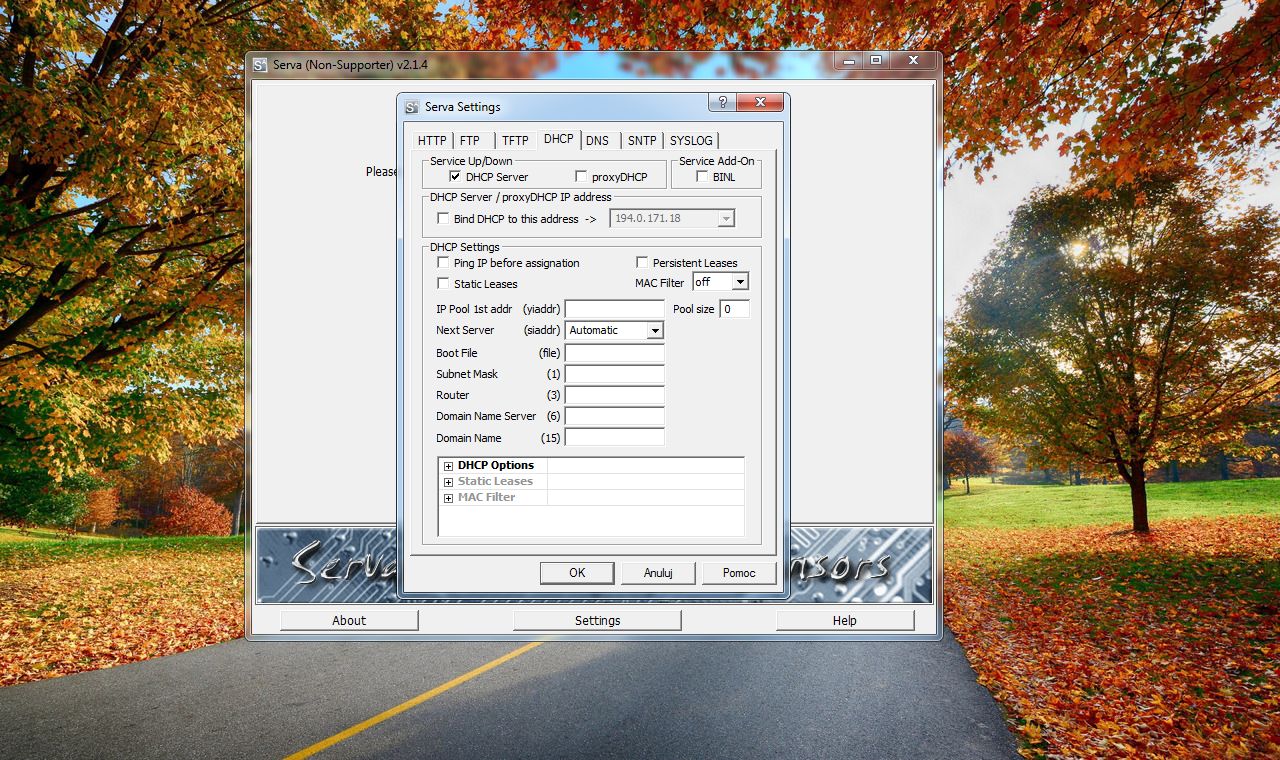Image resolution: width=1280 pixels, height=760 pixels.
Task: Click About in the Serva main window
Action: click(x=349, y=620)
